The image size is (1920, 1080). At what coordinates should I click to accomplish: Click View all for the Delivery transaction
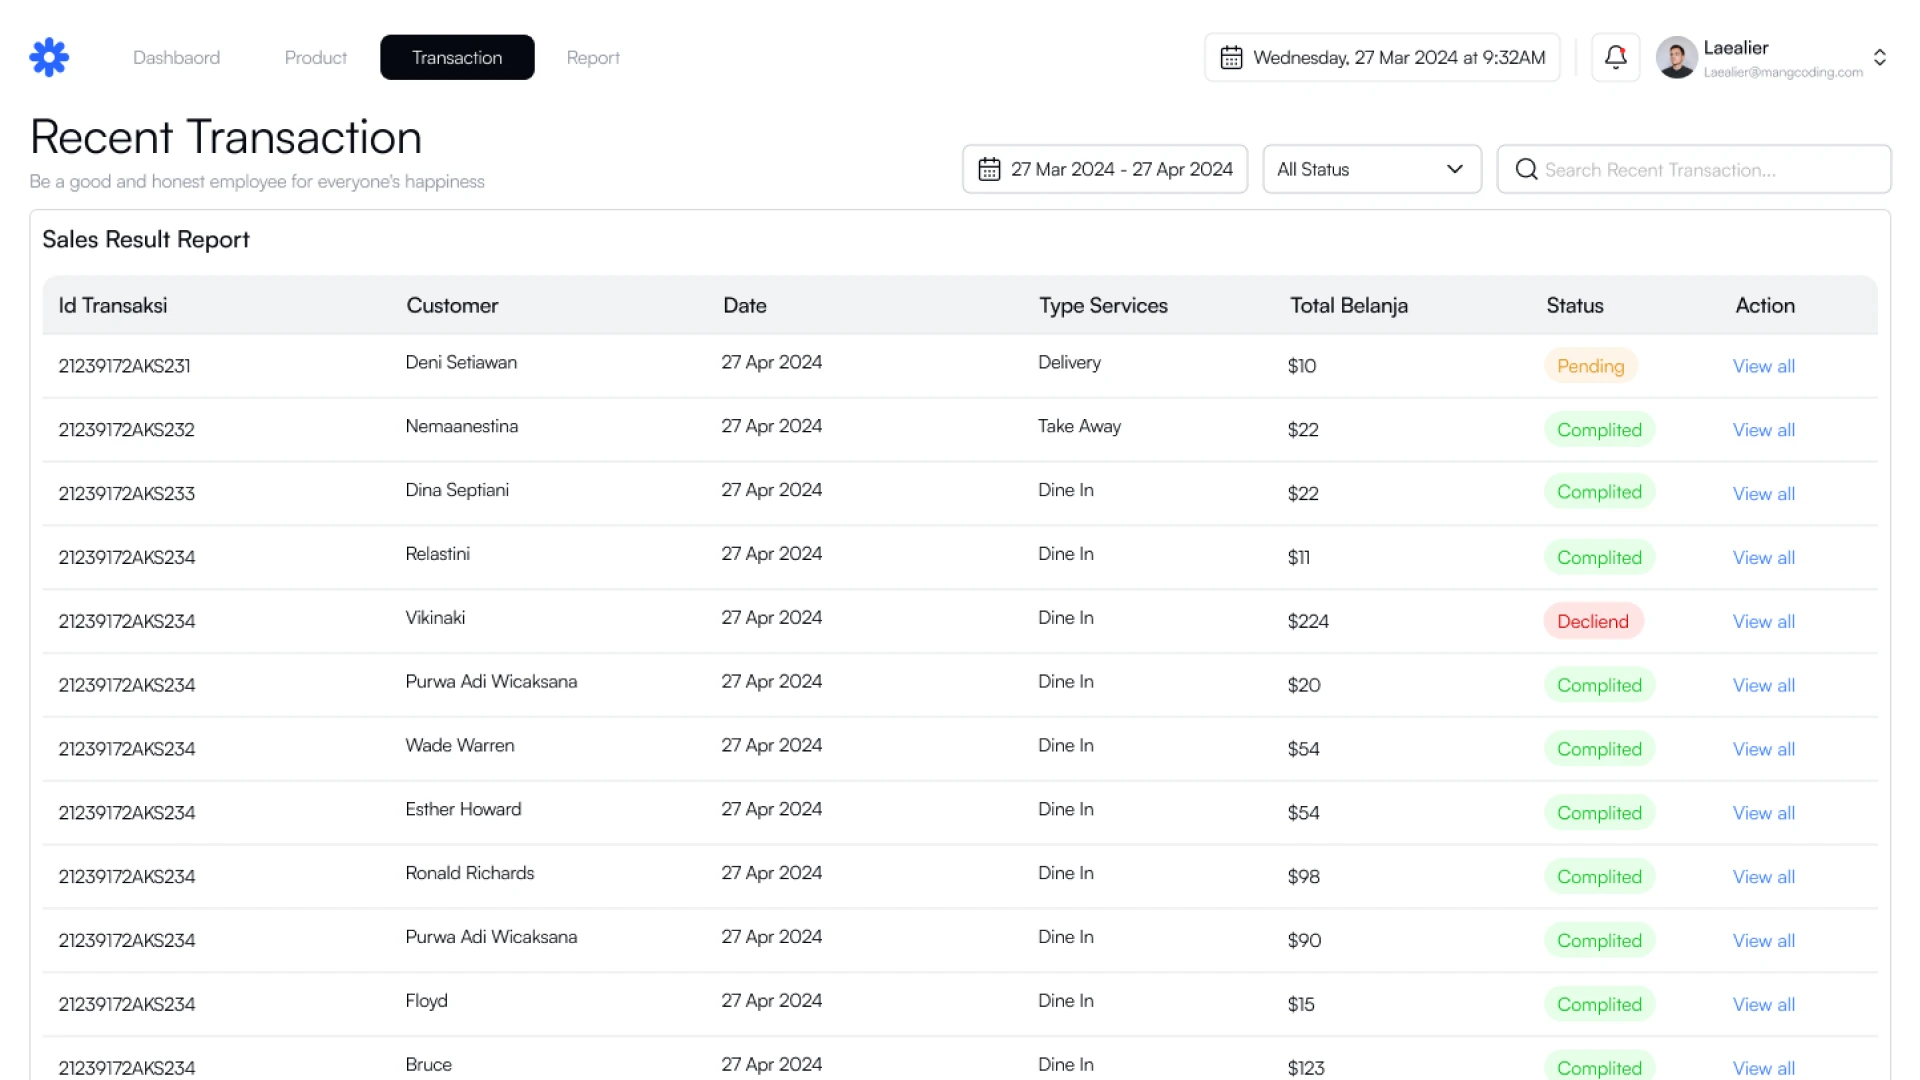[1762, 366]
